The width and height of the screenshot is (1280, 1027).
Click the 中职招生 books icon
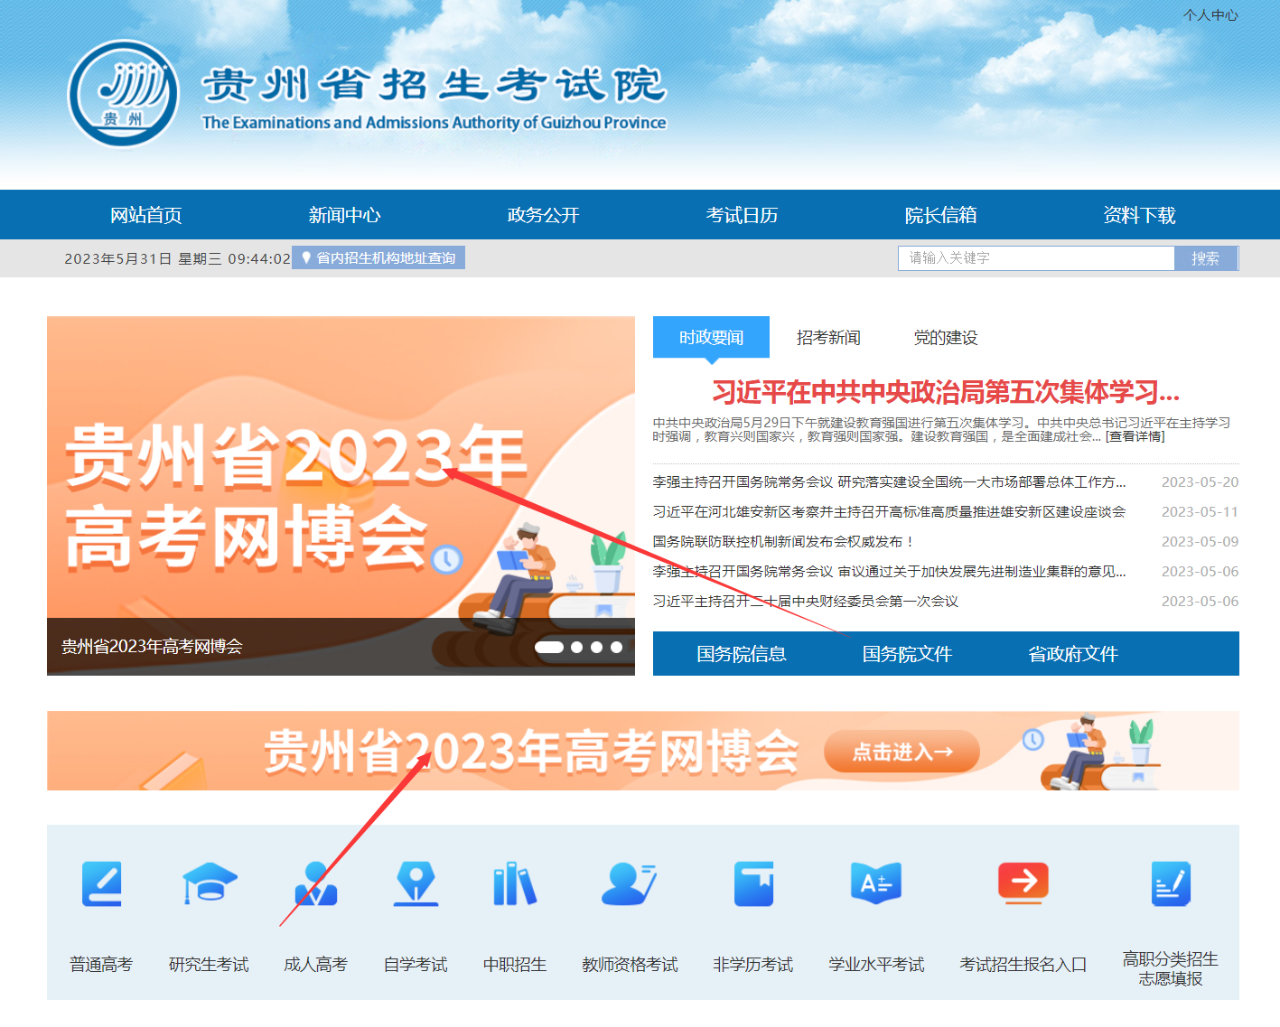coord(515,884)
